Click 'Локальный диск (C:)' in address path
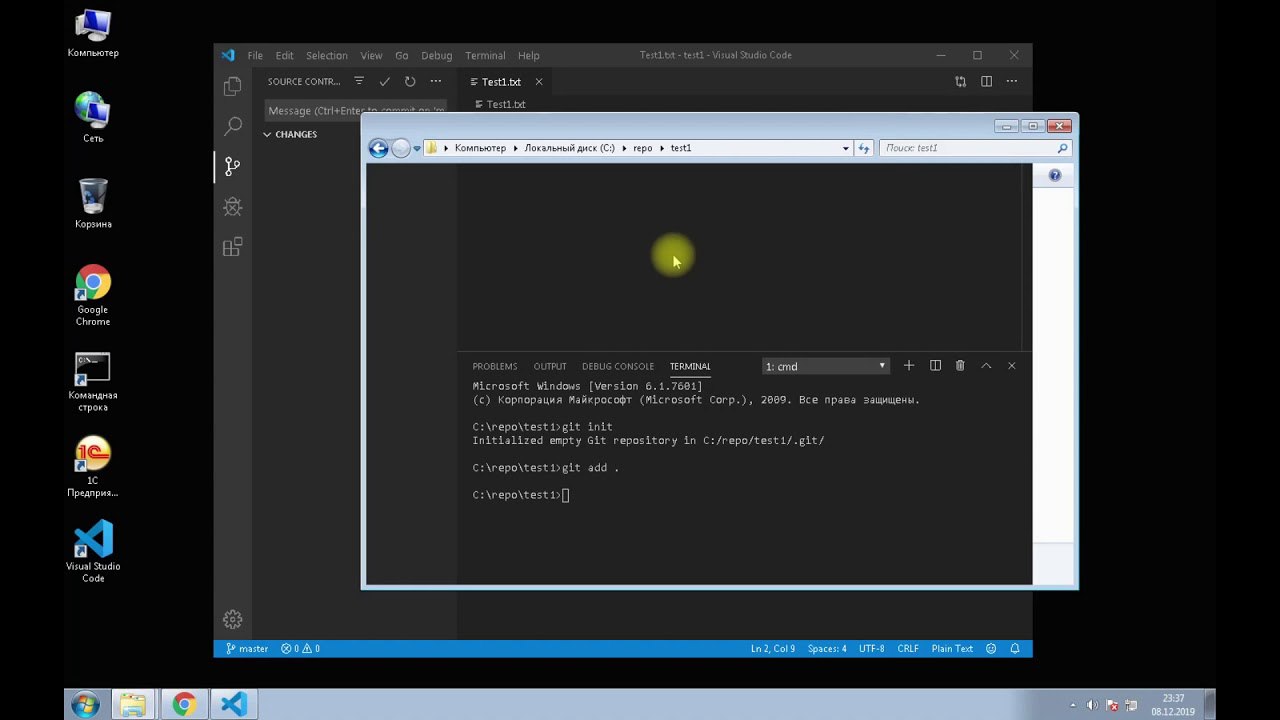The width and height of the screenshot is (1280, 720). point(569,148)
